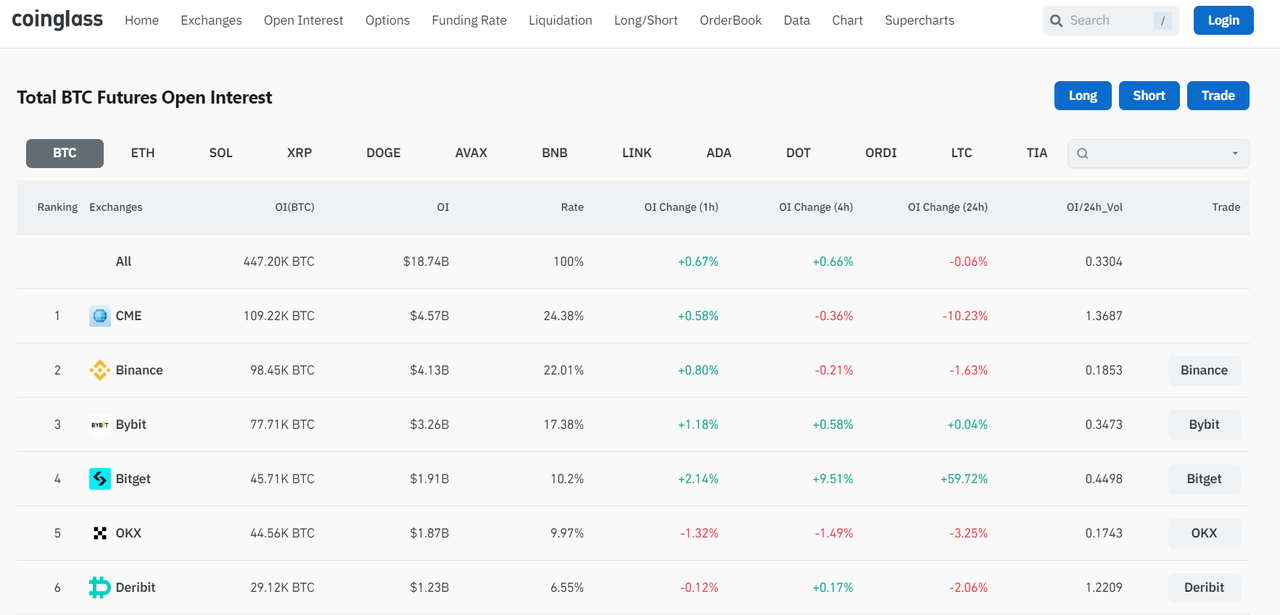The height and width of the screenshot is (615, 1280).
Task: Click the 447.20K BTC total value
Action: click(279, 262)
